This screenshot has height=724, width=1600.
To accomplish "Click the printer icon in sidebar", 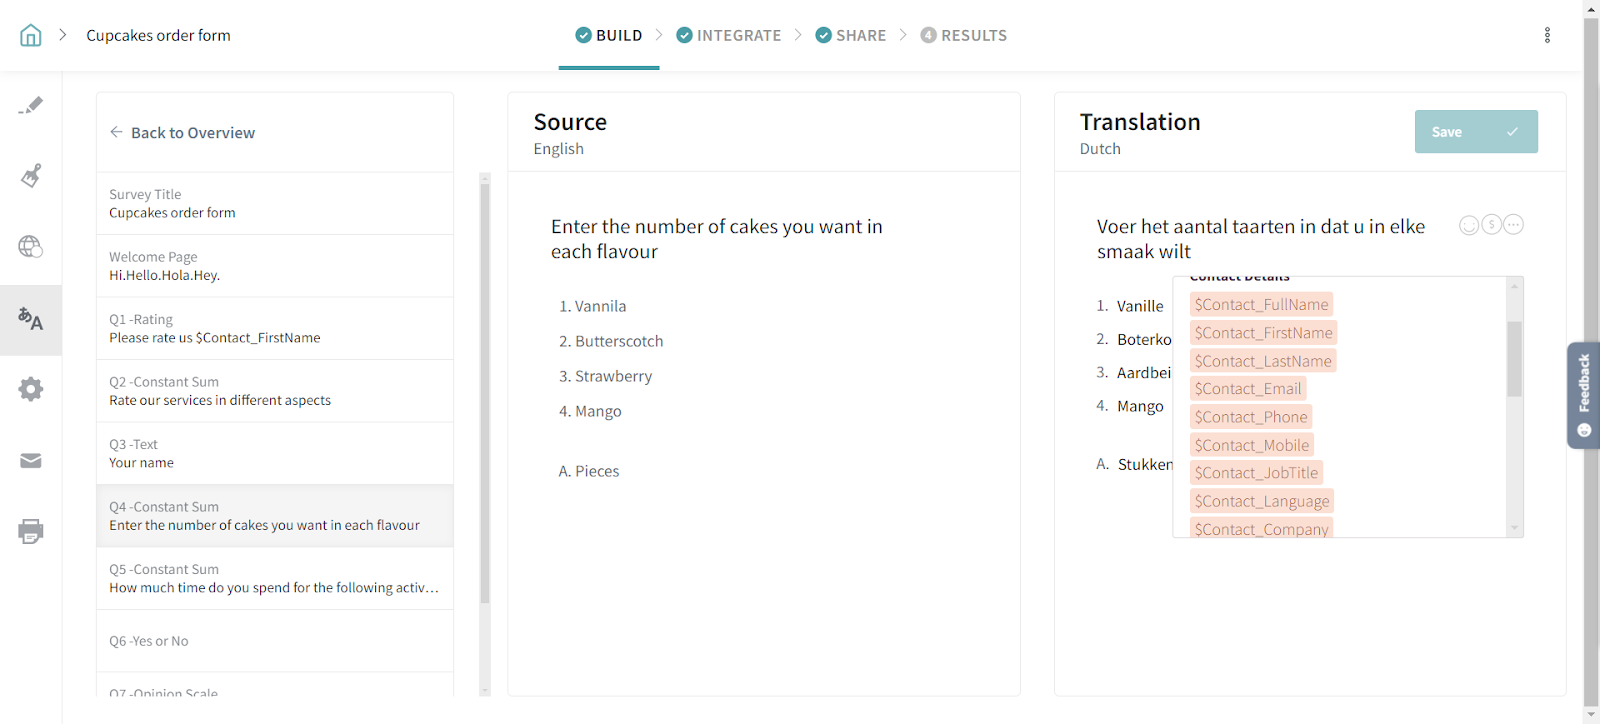I will pos(31,531).
